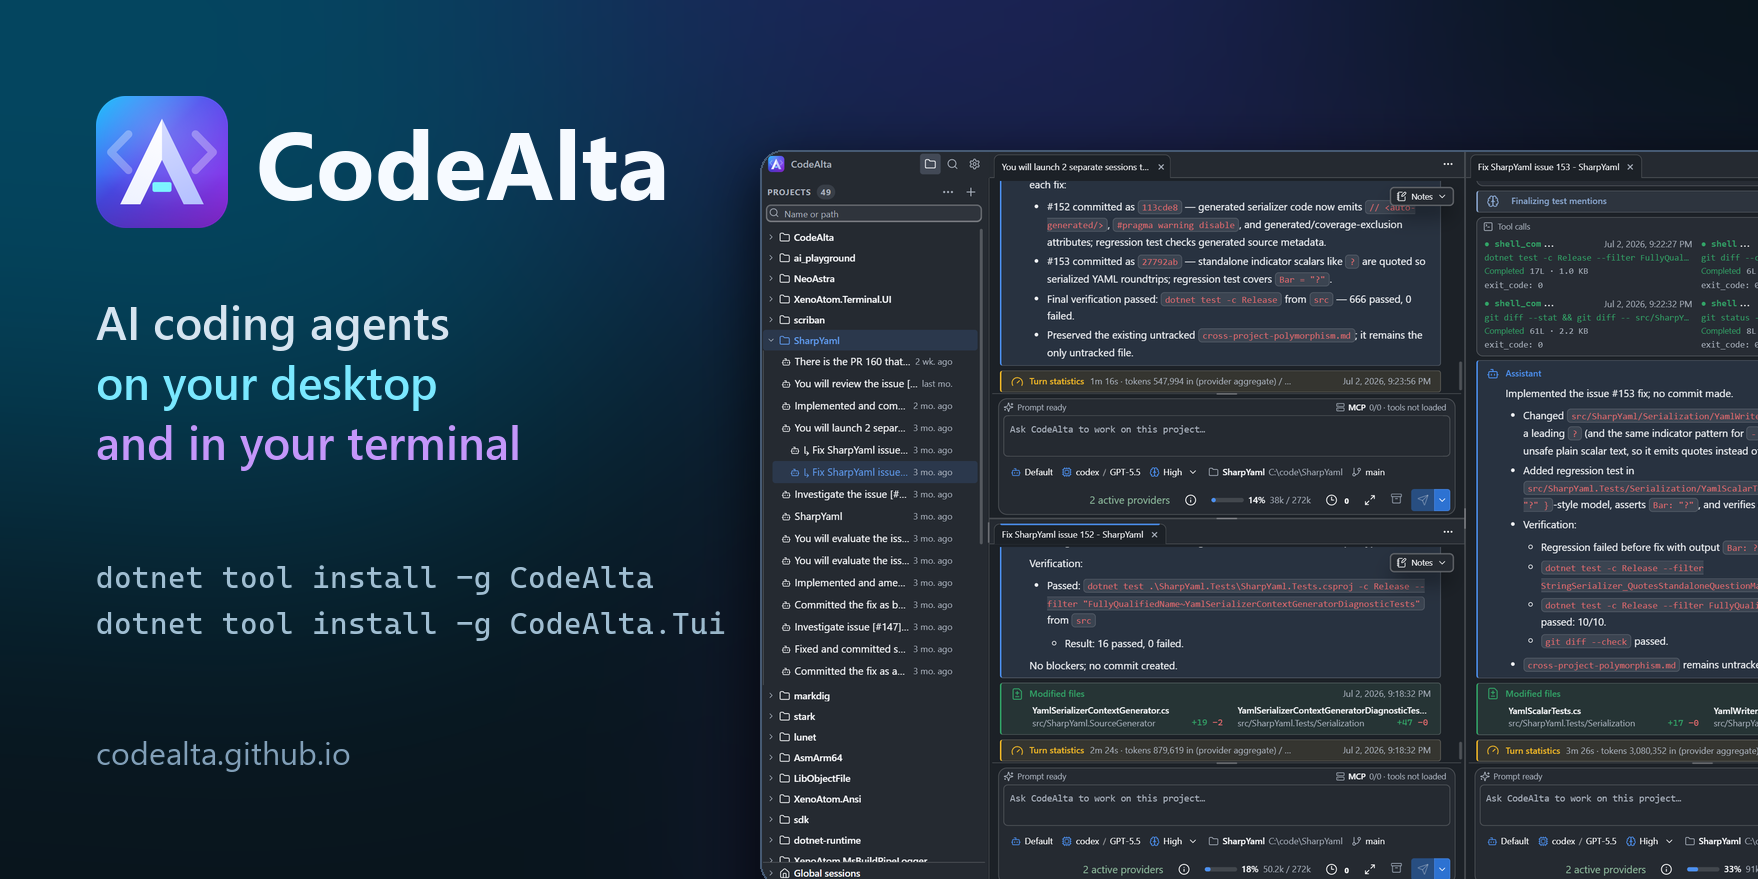Click the queue clock icon in the issue 152 pane
This screenshot has width=1758, height=879.
click(1331, 869)
